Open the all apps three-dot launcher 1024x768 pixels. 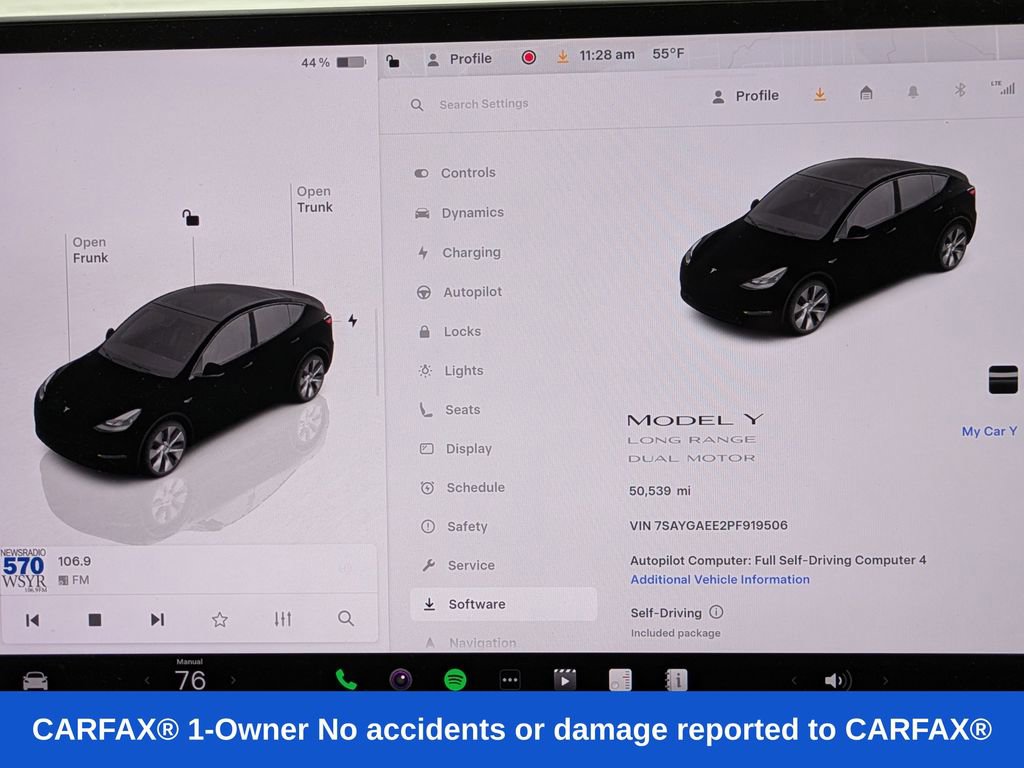(x=510, y=680)
